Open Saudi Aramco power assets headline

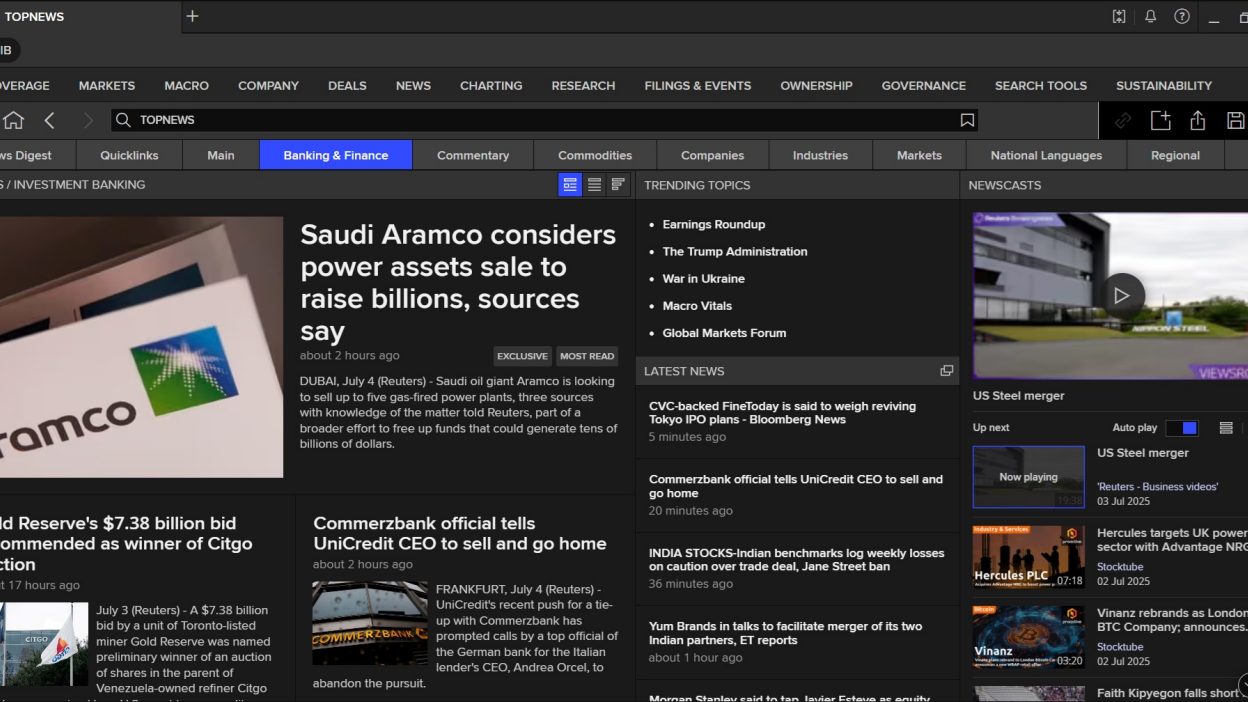458,282
